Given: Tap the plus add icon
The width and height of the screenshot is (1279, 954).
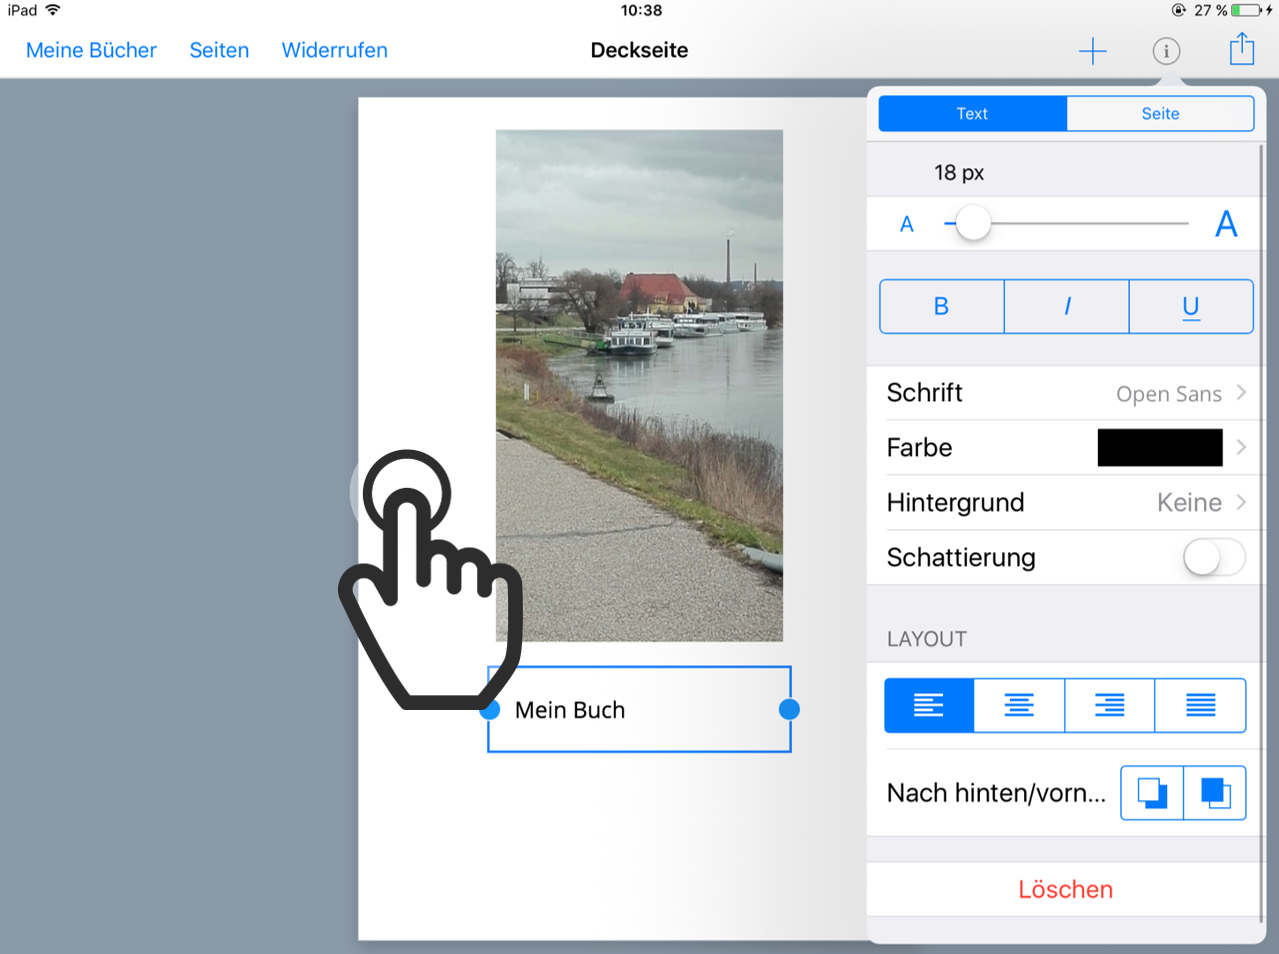Looking at the screenshot, I should point(1093,51).
